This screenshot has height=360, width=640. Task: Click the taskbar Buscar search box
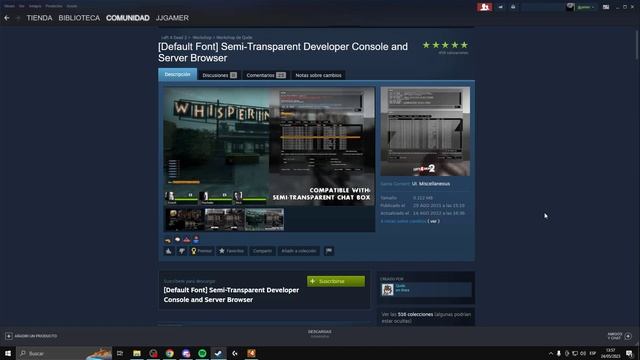click(x=64, y=353)
